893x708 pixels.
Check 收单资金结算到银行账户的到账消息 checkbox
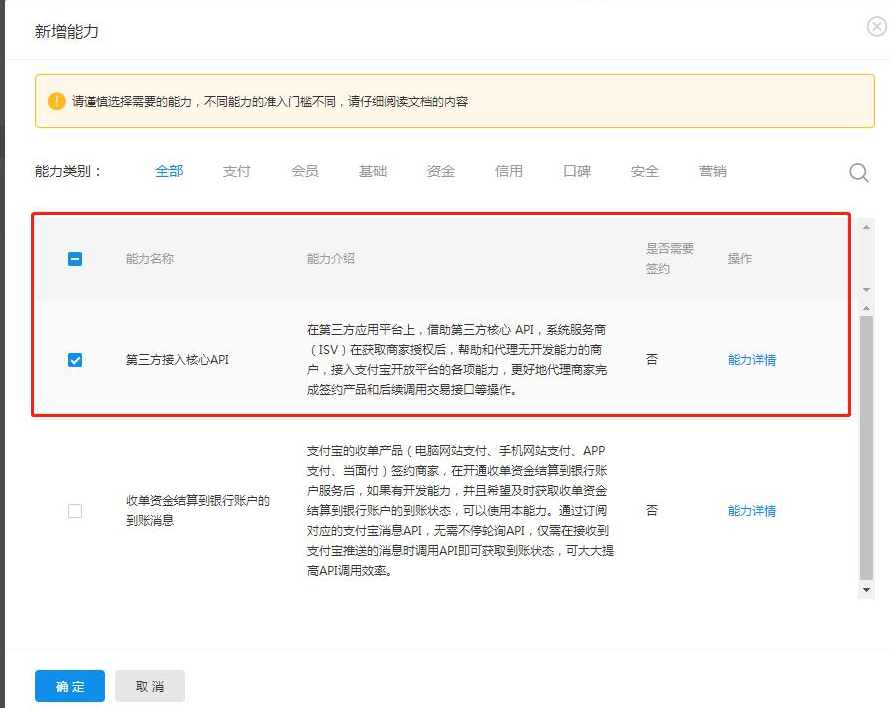pos(75,511)
